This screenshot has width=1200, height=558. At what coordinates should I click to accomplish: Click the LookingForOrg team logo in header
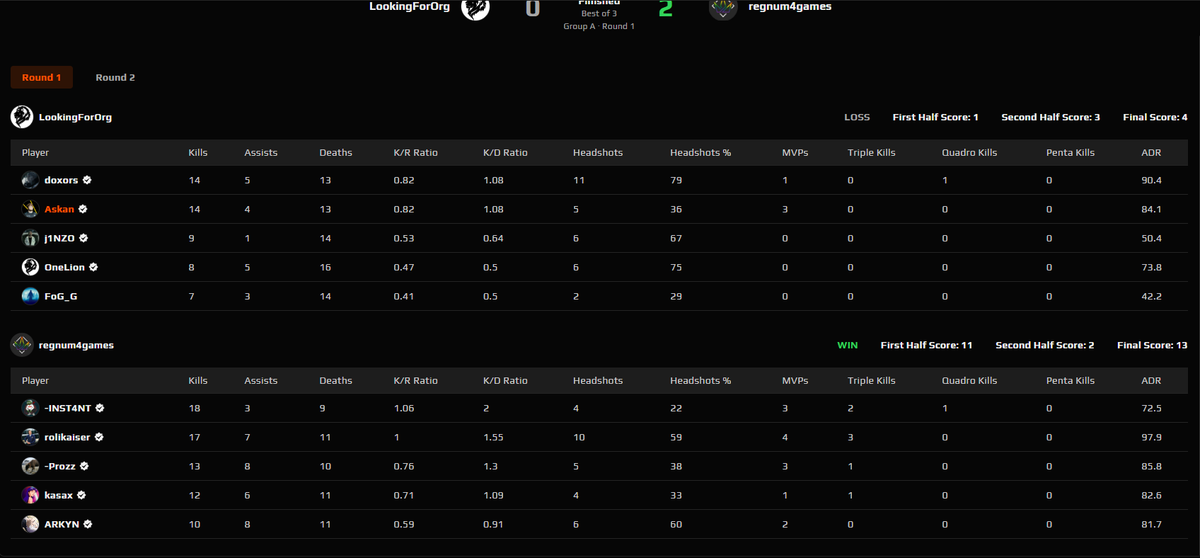[x=475, y=8]
